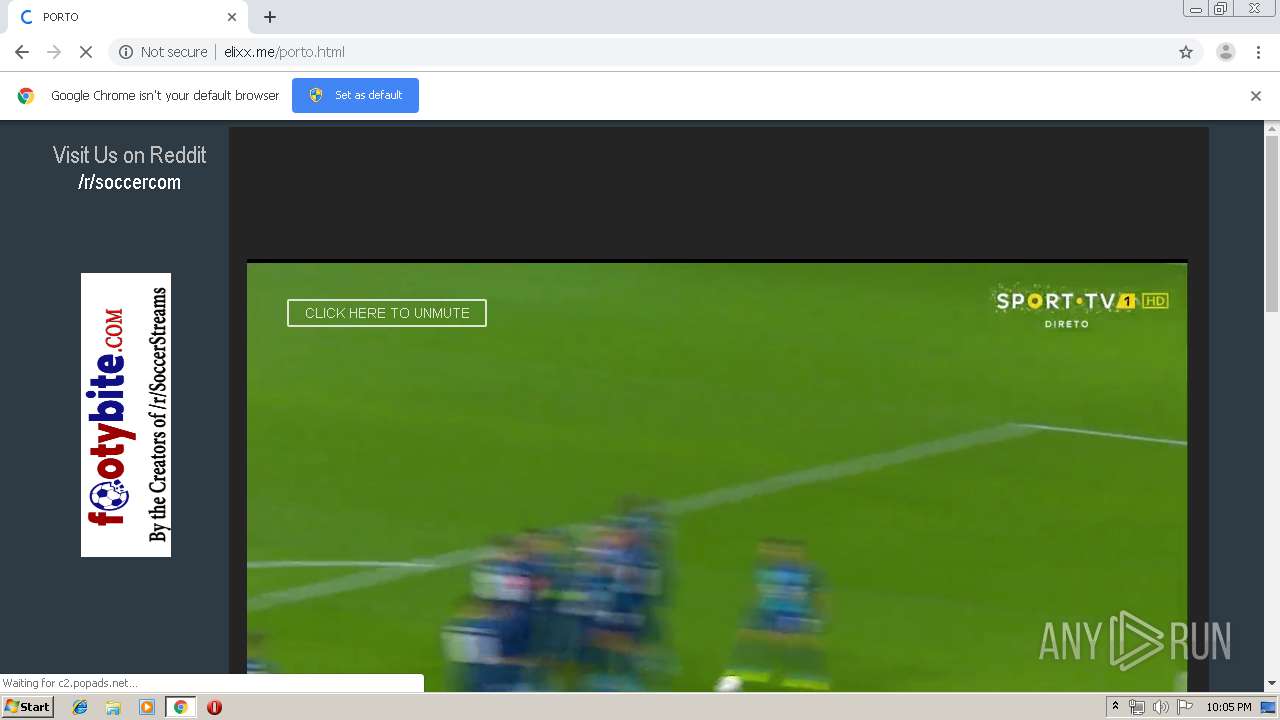This screenshot has height=720, width=1280.
Task: Open the footybite.com banner
Action: pyautogui.click(x=126, y=415)
